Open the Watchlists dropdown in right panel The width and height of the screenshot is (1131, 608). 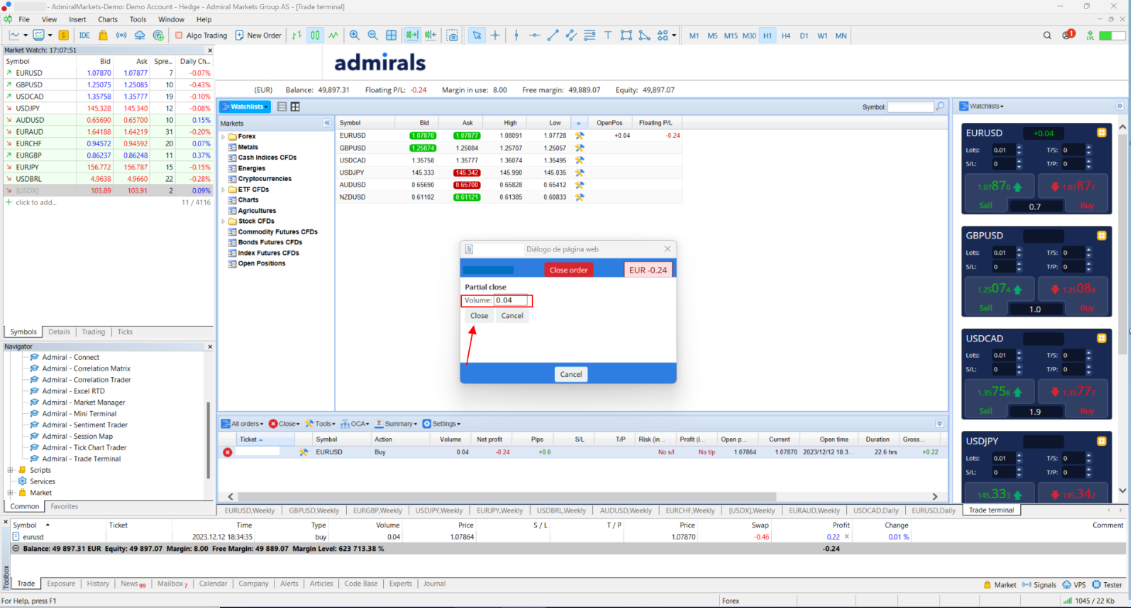click(x=982, y=106)
